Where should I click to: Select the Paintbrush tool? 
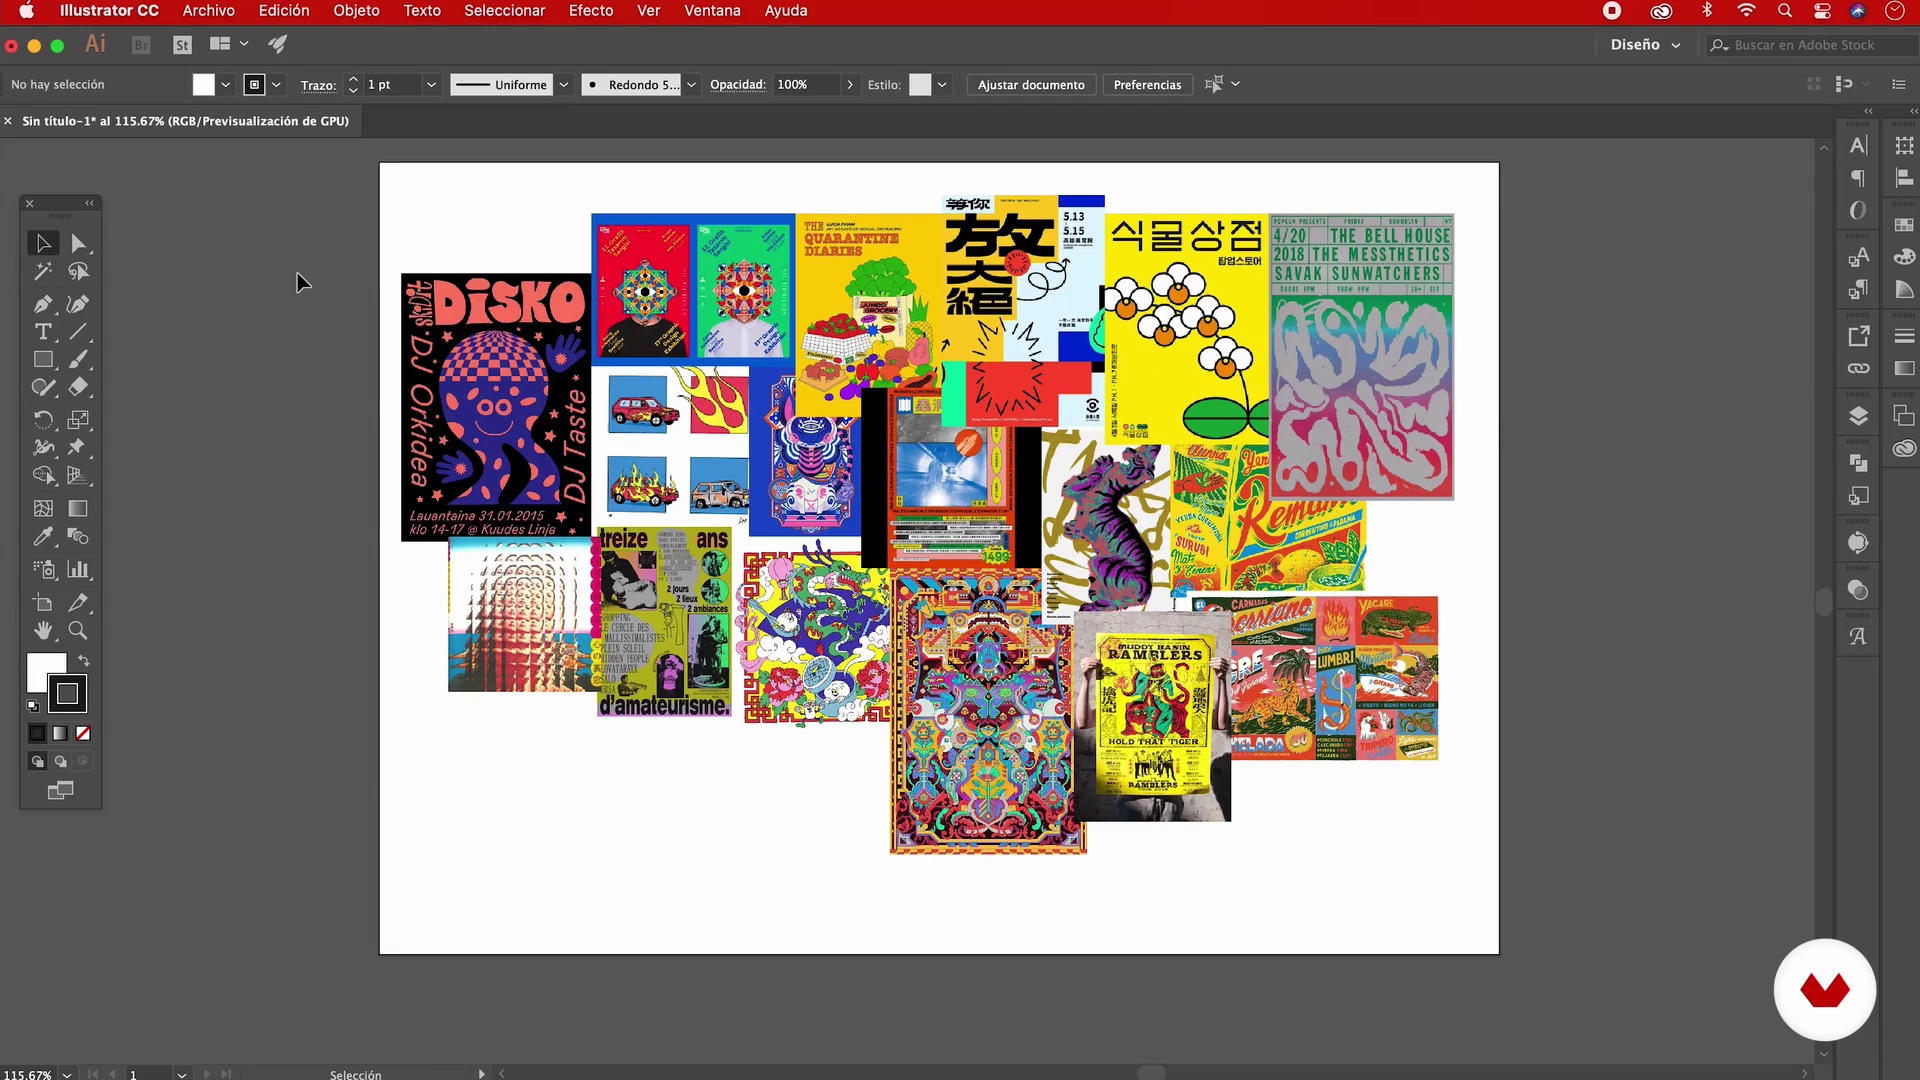coord(78,359)
